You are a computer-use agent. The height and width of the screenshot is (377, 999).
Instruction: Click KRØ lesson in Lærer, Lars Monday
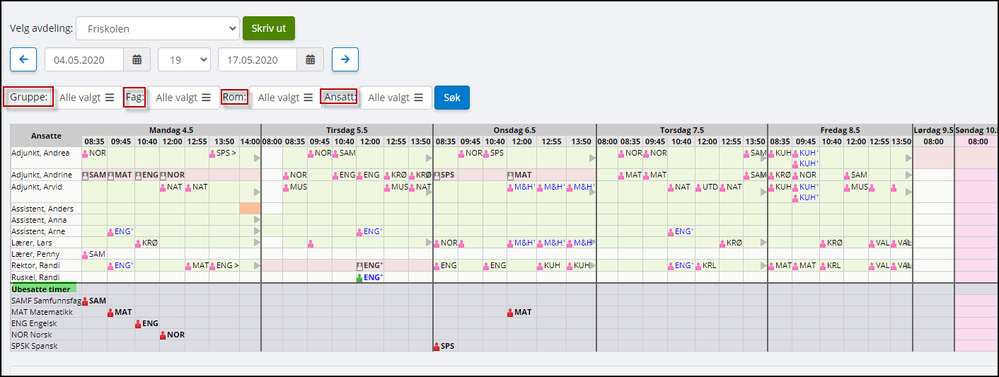[x=149, y=243]
